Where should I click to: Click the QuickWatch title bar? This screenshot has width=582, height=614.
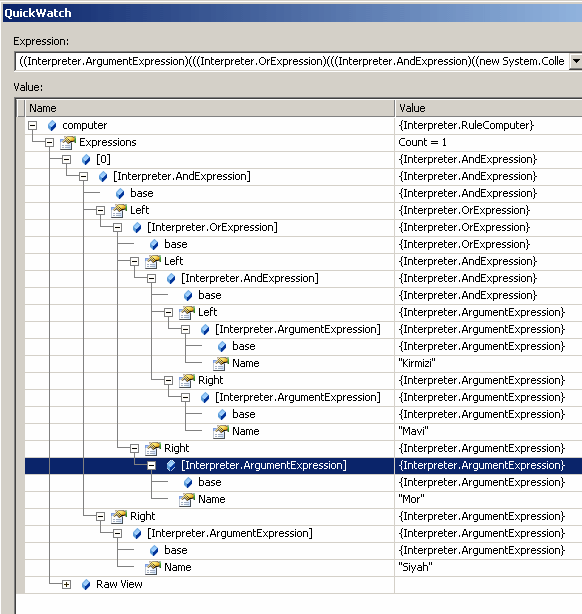click(x=292, y=13)
